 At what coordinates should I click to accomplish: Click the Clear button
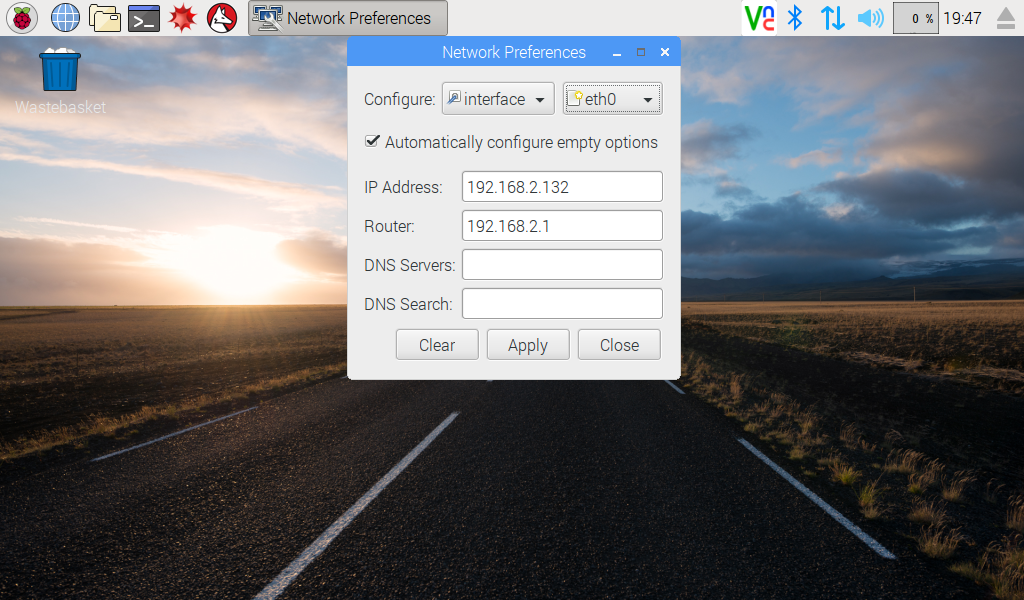point(437,345)
